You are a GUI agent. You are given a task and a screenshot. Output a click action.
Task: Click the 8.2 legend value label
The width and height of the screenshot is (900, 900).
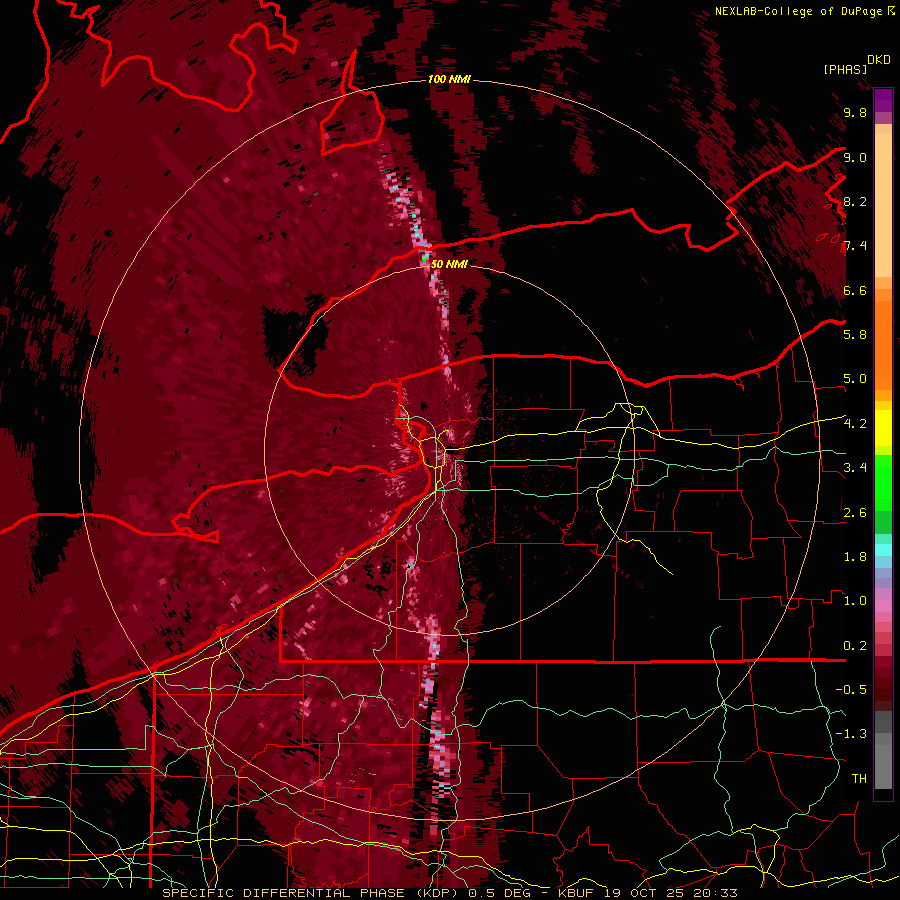855,201
